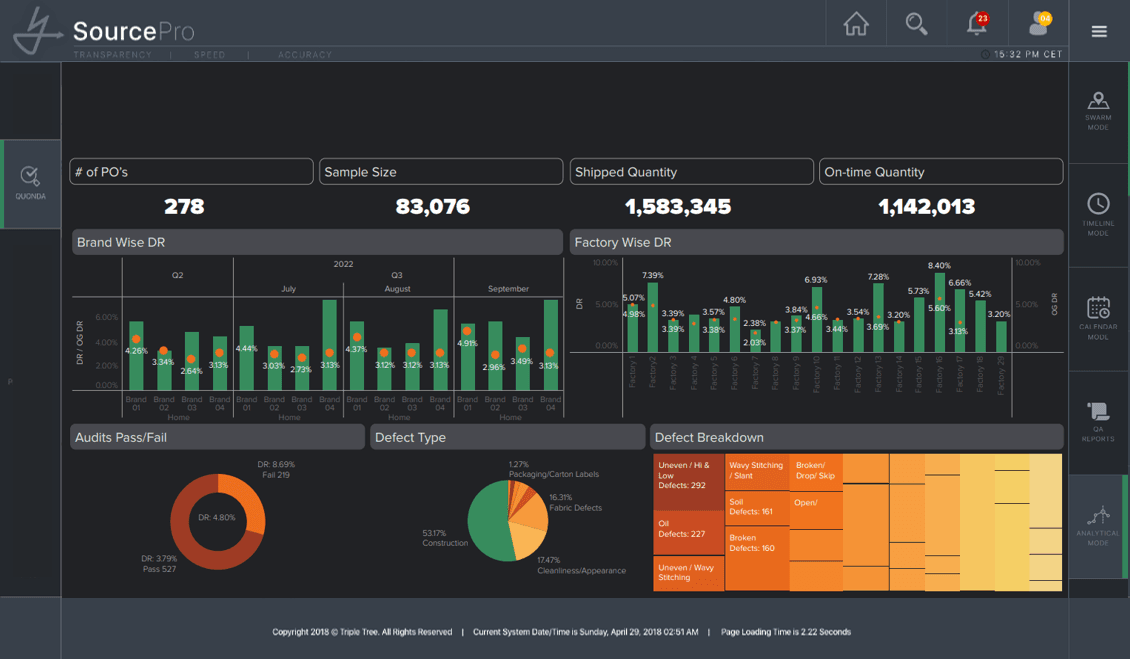This screenshot has width=1130, height=659.
Task: Select the Defect Breakdown panel title
Action: (709, 438)
